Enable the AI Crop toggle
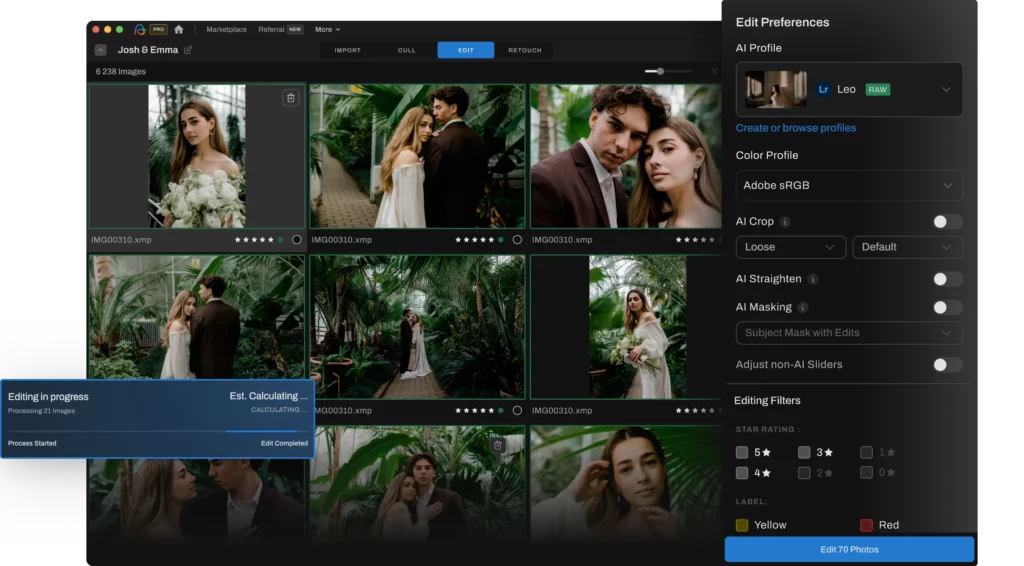Screen dimensions: 1024x566 (947, 222)
